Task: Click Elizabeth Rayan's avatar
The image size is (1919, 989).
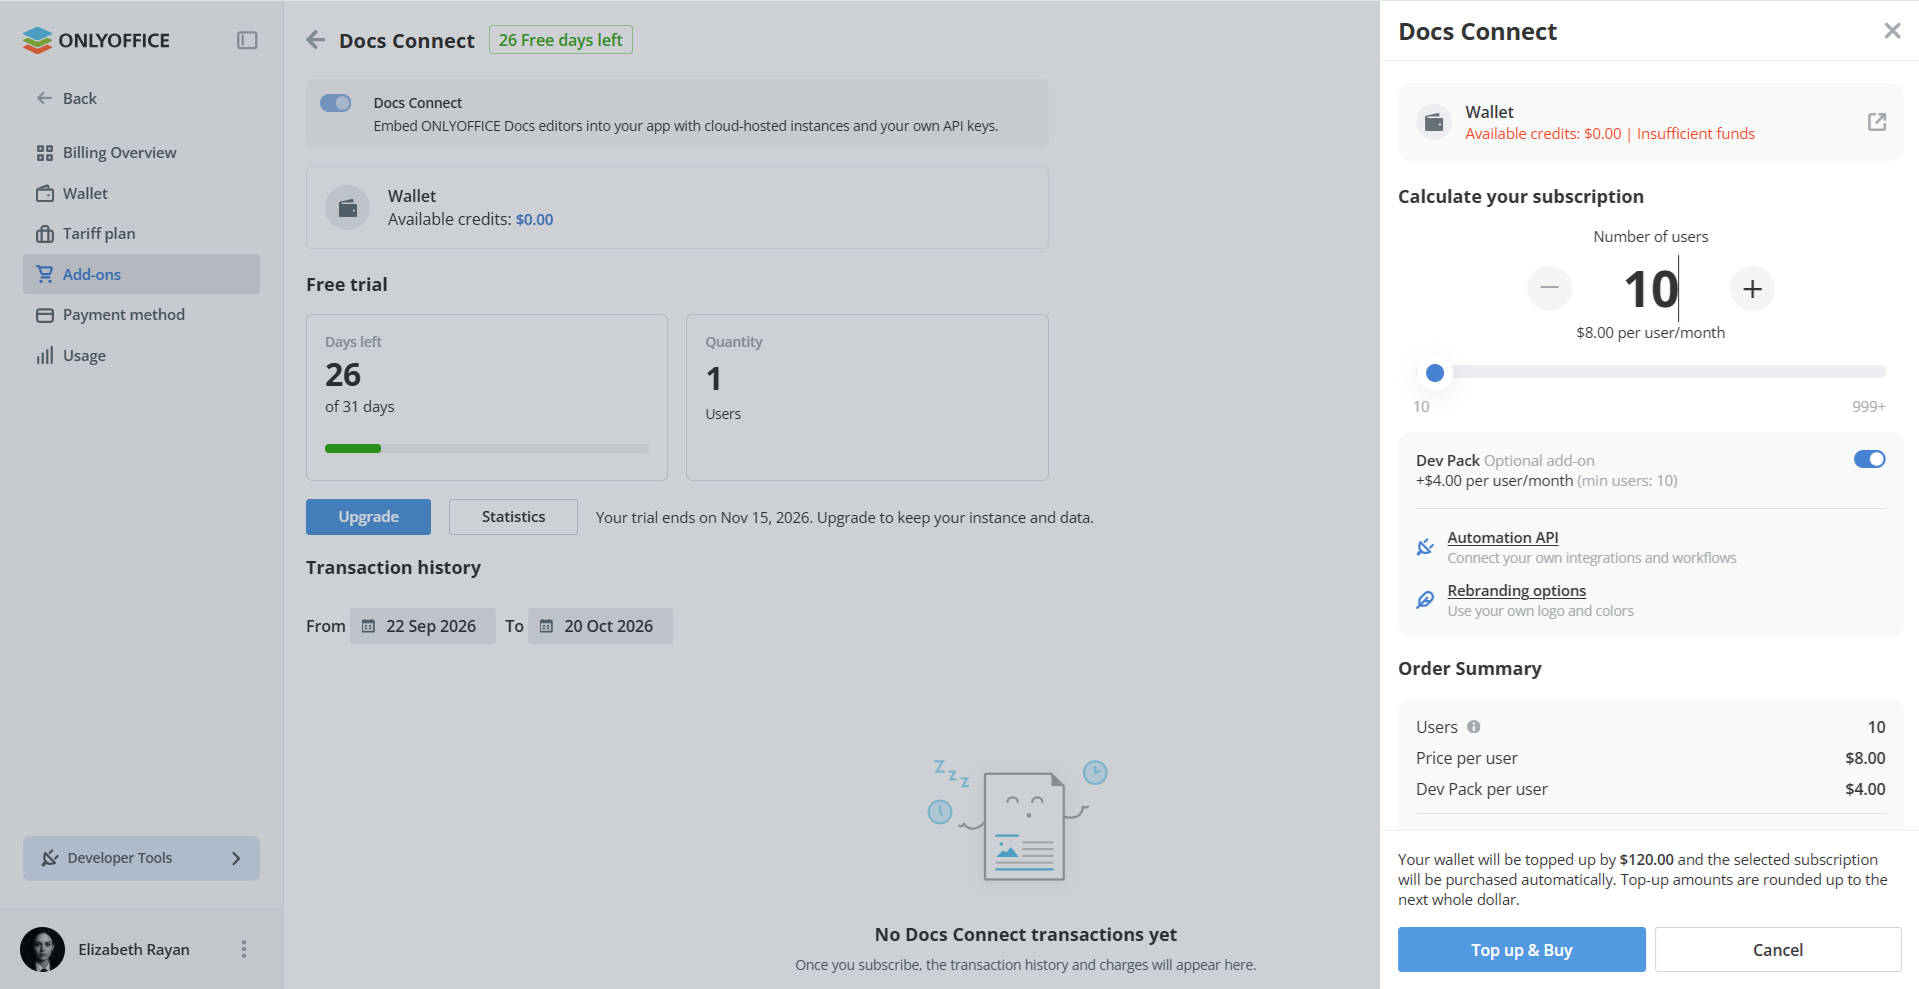Action: pyautogui.click(x=42, y=949)
